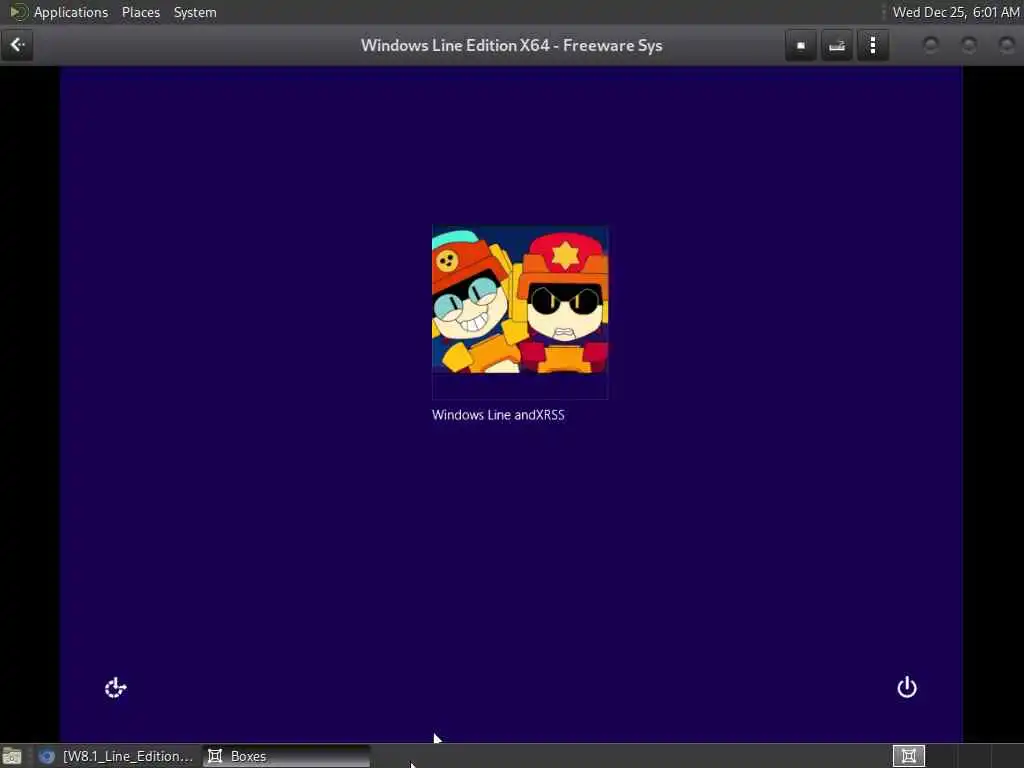Click the middle dimmed round window control
Screen dimensions: 1024x768
pyautogui.click(x=969, y=45)
